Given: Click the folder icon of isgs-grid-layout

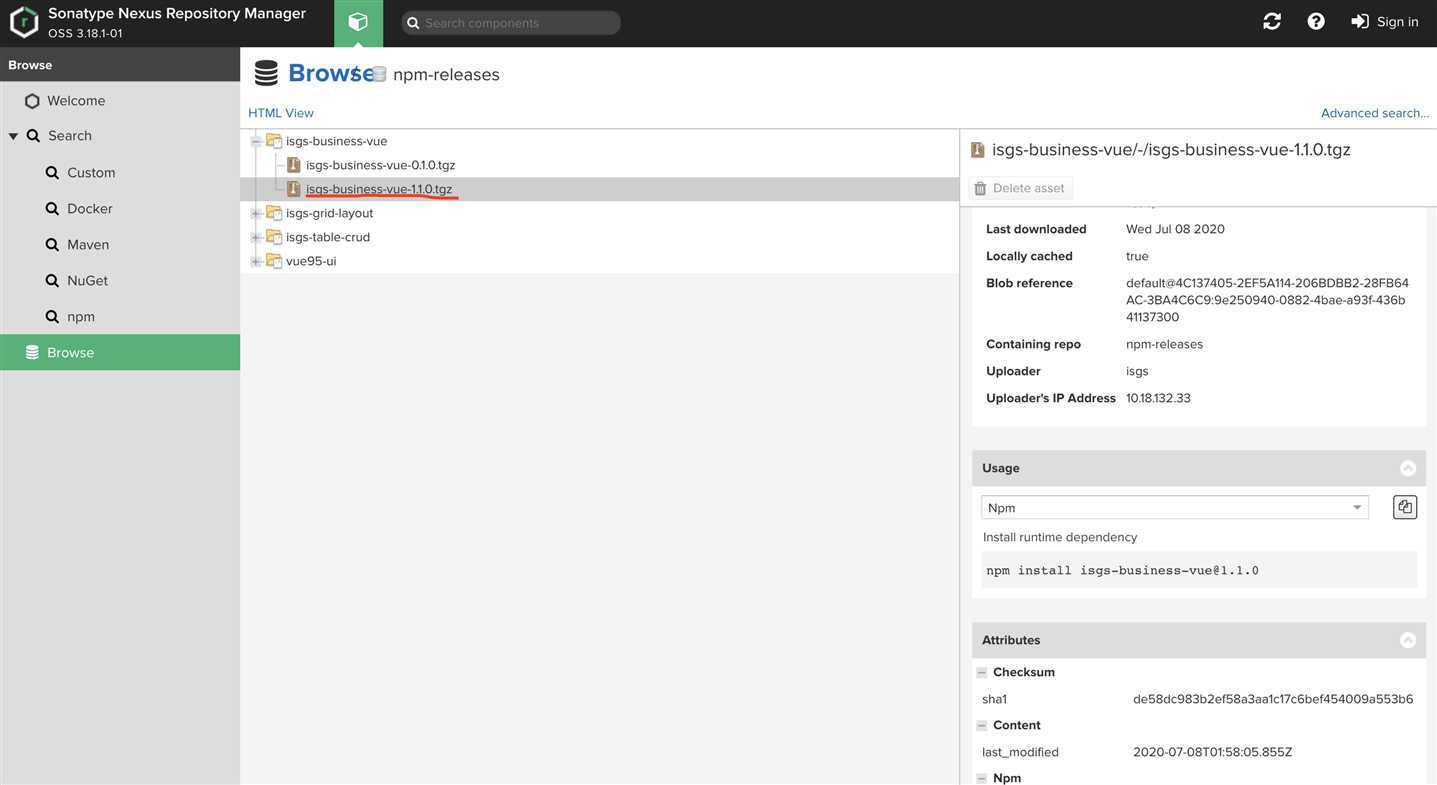Looking at the screenshot, I should coord(274,213).
